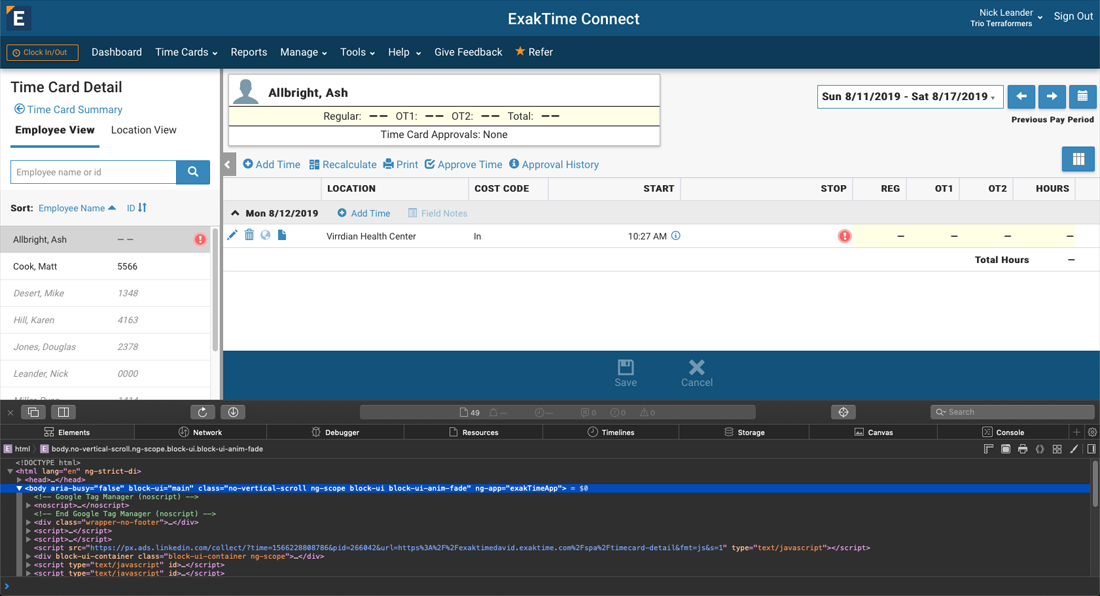Reload page from inspector toolbar

203,412
